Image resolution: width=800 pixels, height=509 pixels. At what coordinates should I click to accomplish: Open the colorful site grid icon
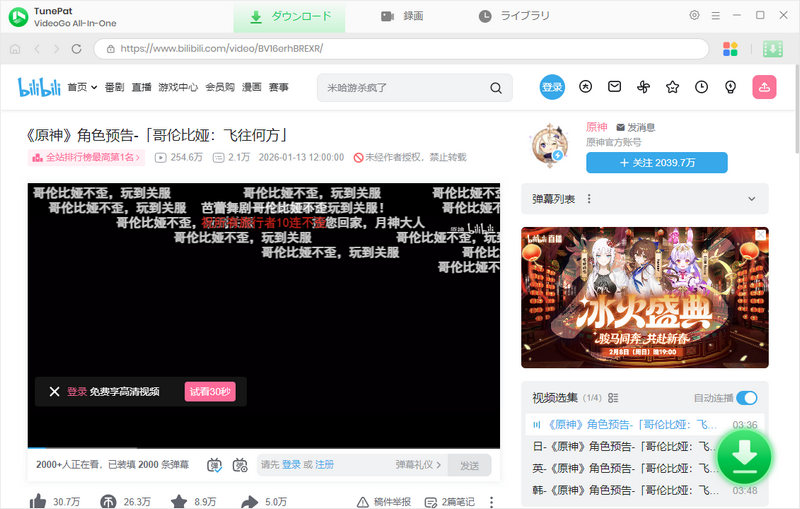[x=730, y=49]
